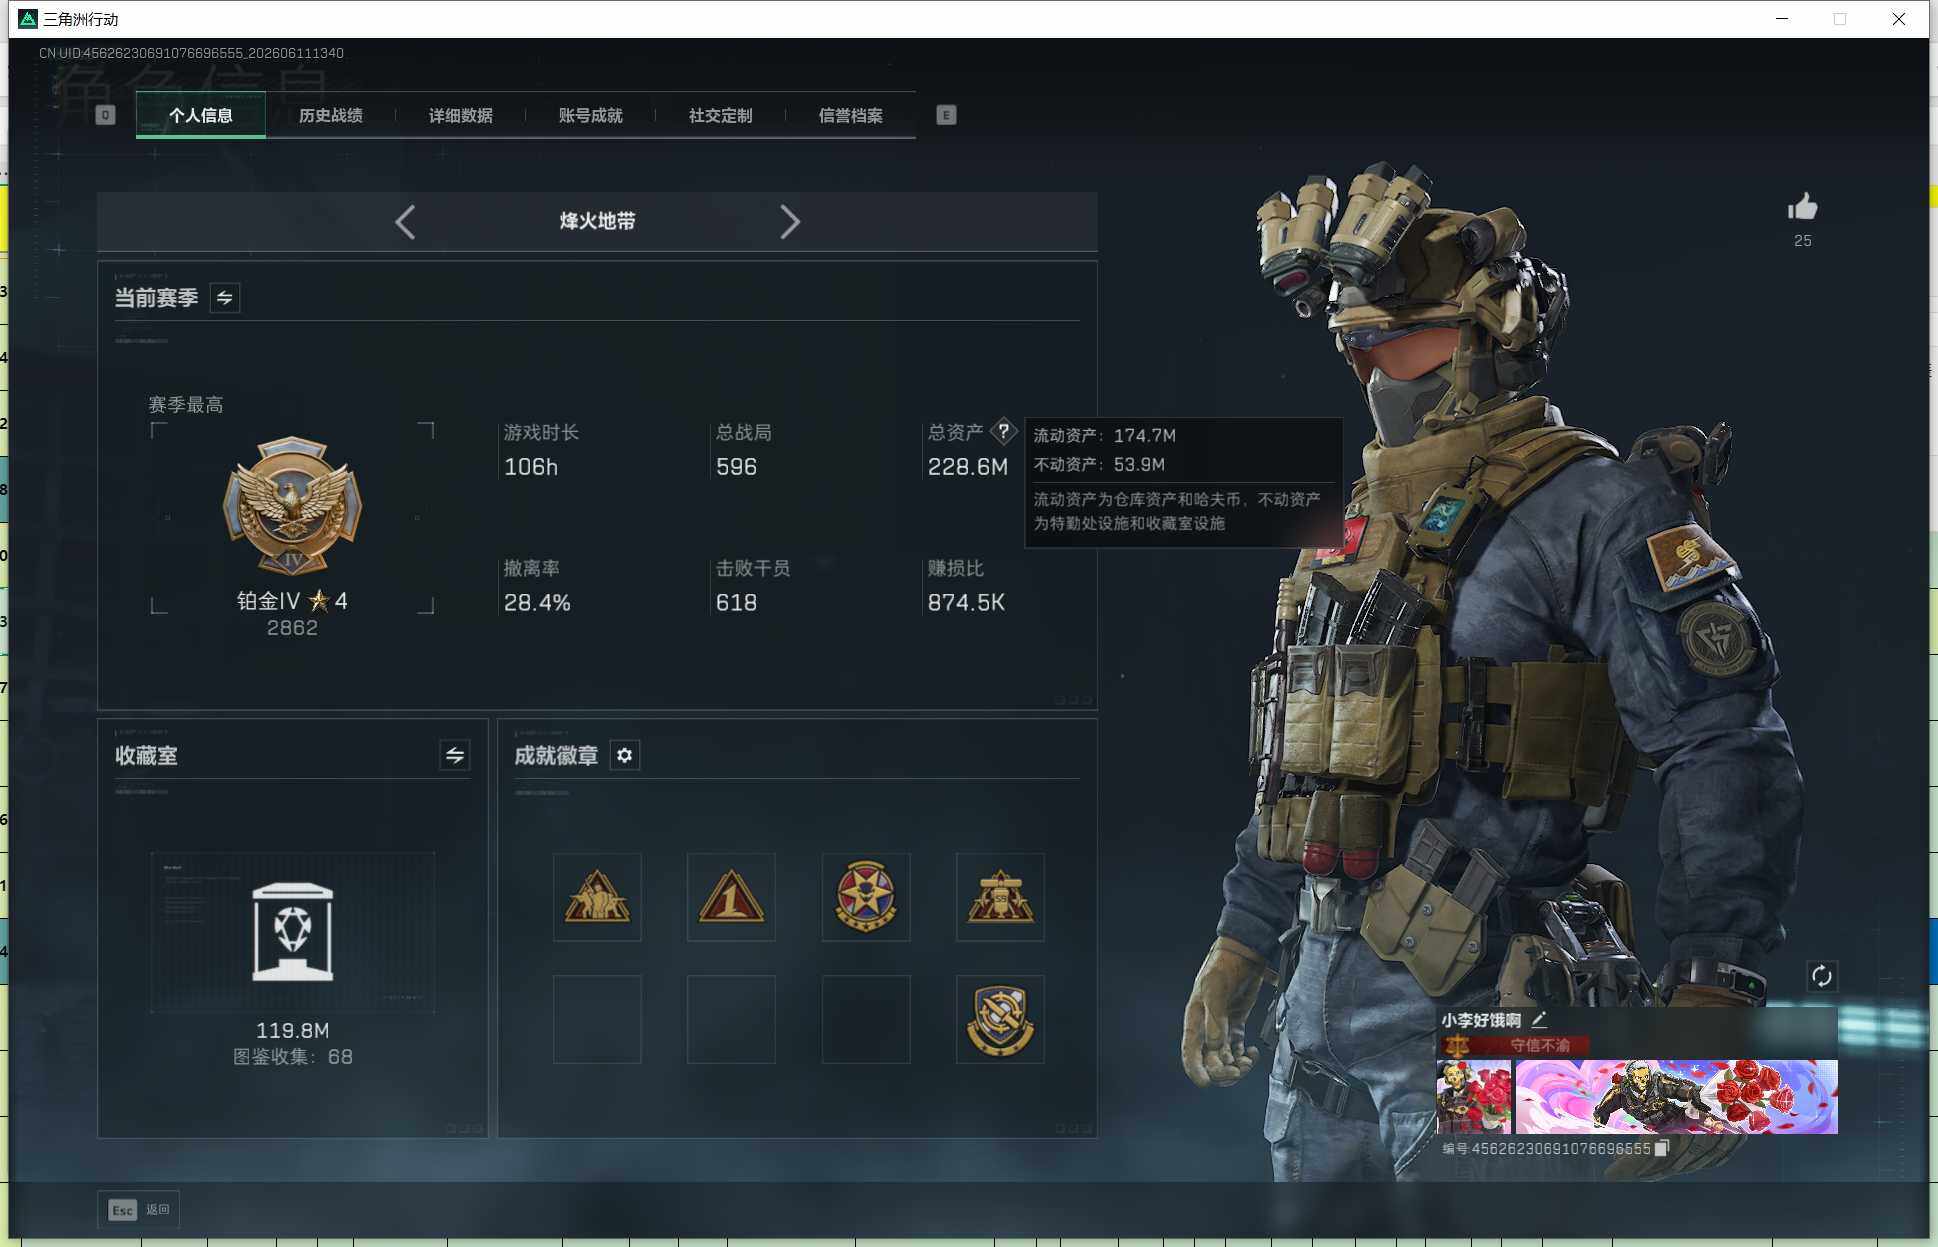Click the CN UID text at top
The image size is (1938, 1247).
(191, 53)
